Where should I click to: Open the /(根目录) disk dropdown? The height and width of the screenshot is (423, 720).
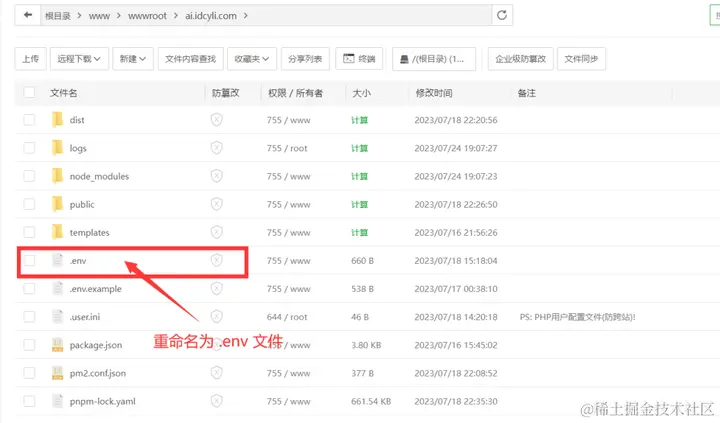434,59
